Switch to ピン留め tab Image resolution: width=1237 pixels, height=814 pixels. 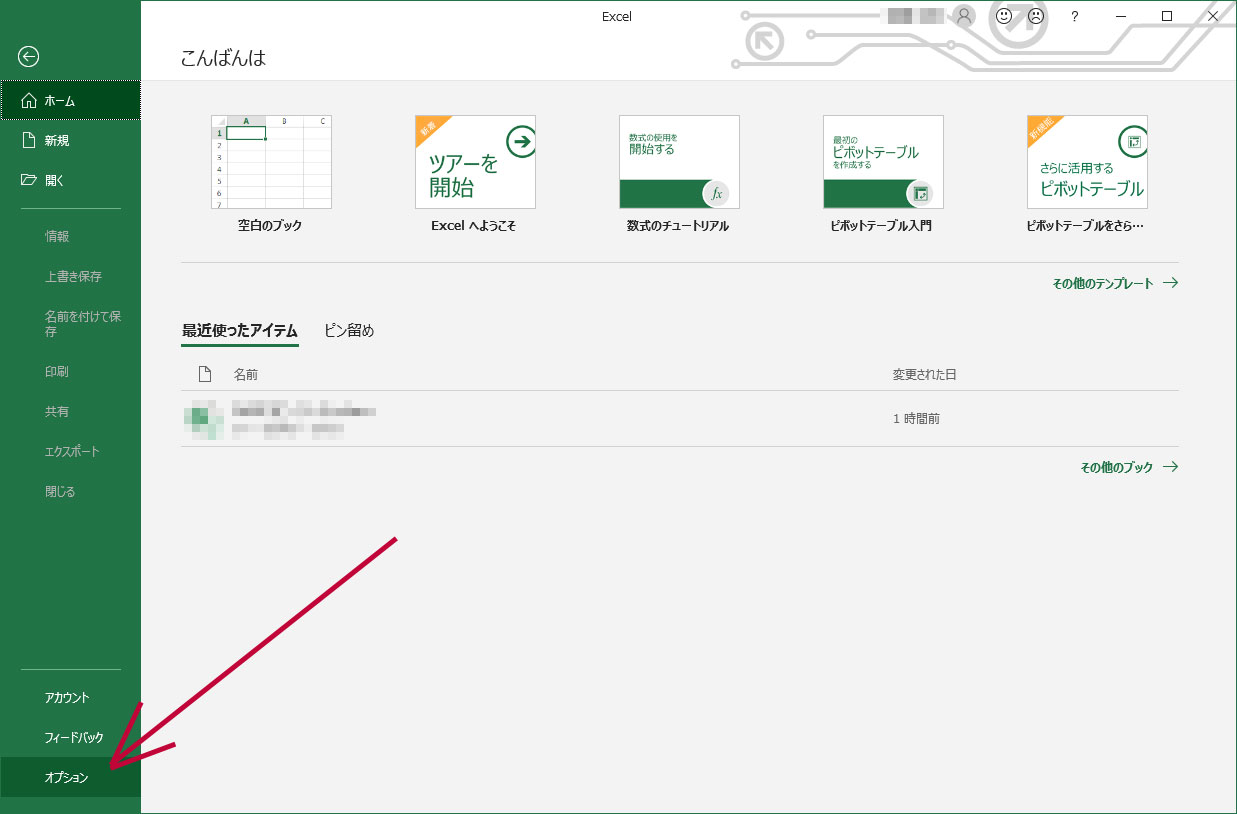tap(349, 331)
